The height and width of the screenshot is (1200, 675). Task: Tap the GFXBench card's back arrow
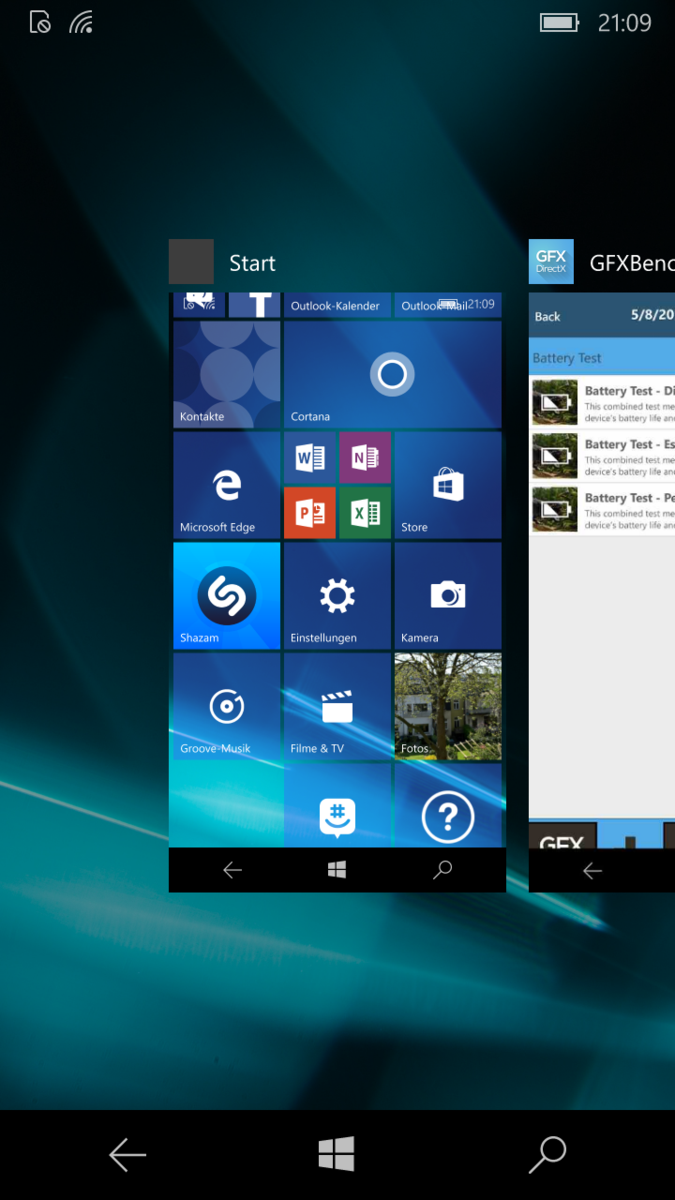(x=592, y=870)
